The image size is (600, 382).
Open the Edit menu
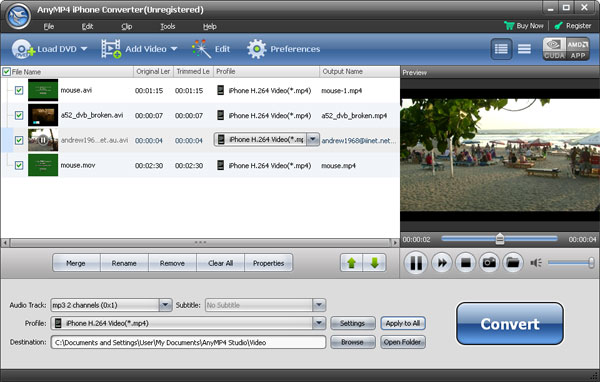point(87,26)
